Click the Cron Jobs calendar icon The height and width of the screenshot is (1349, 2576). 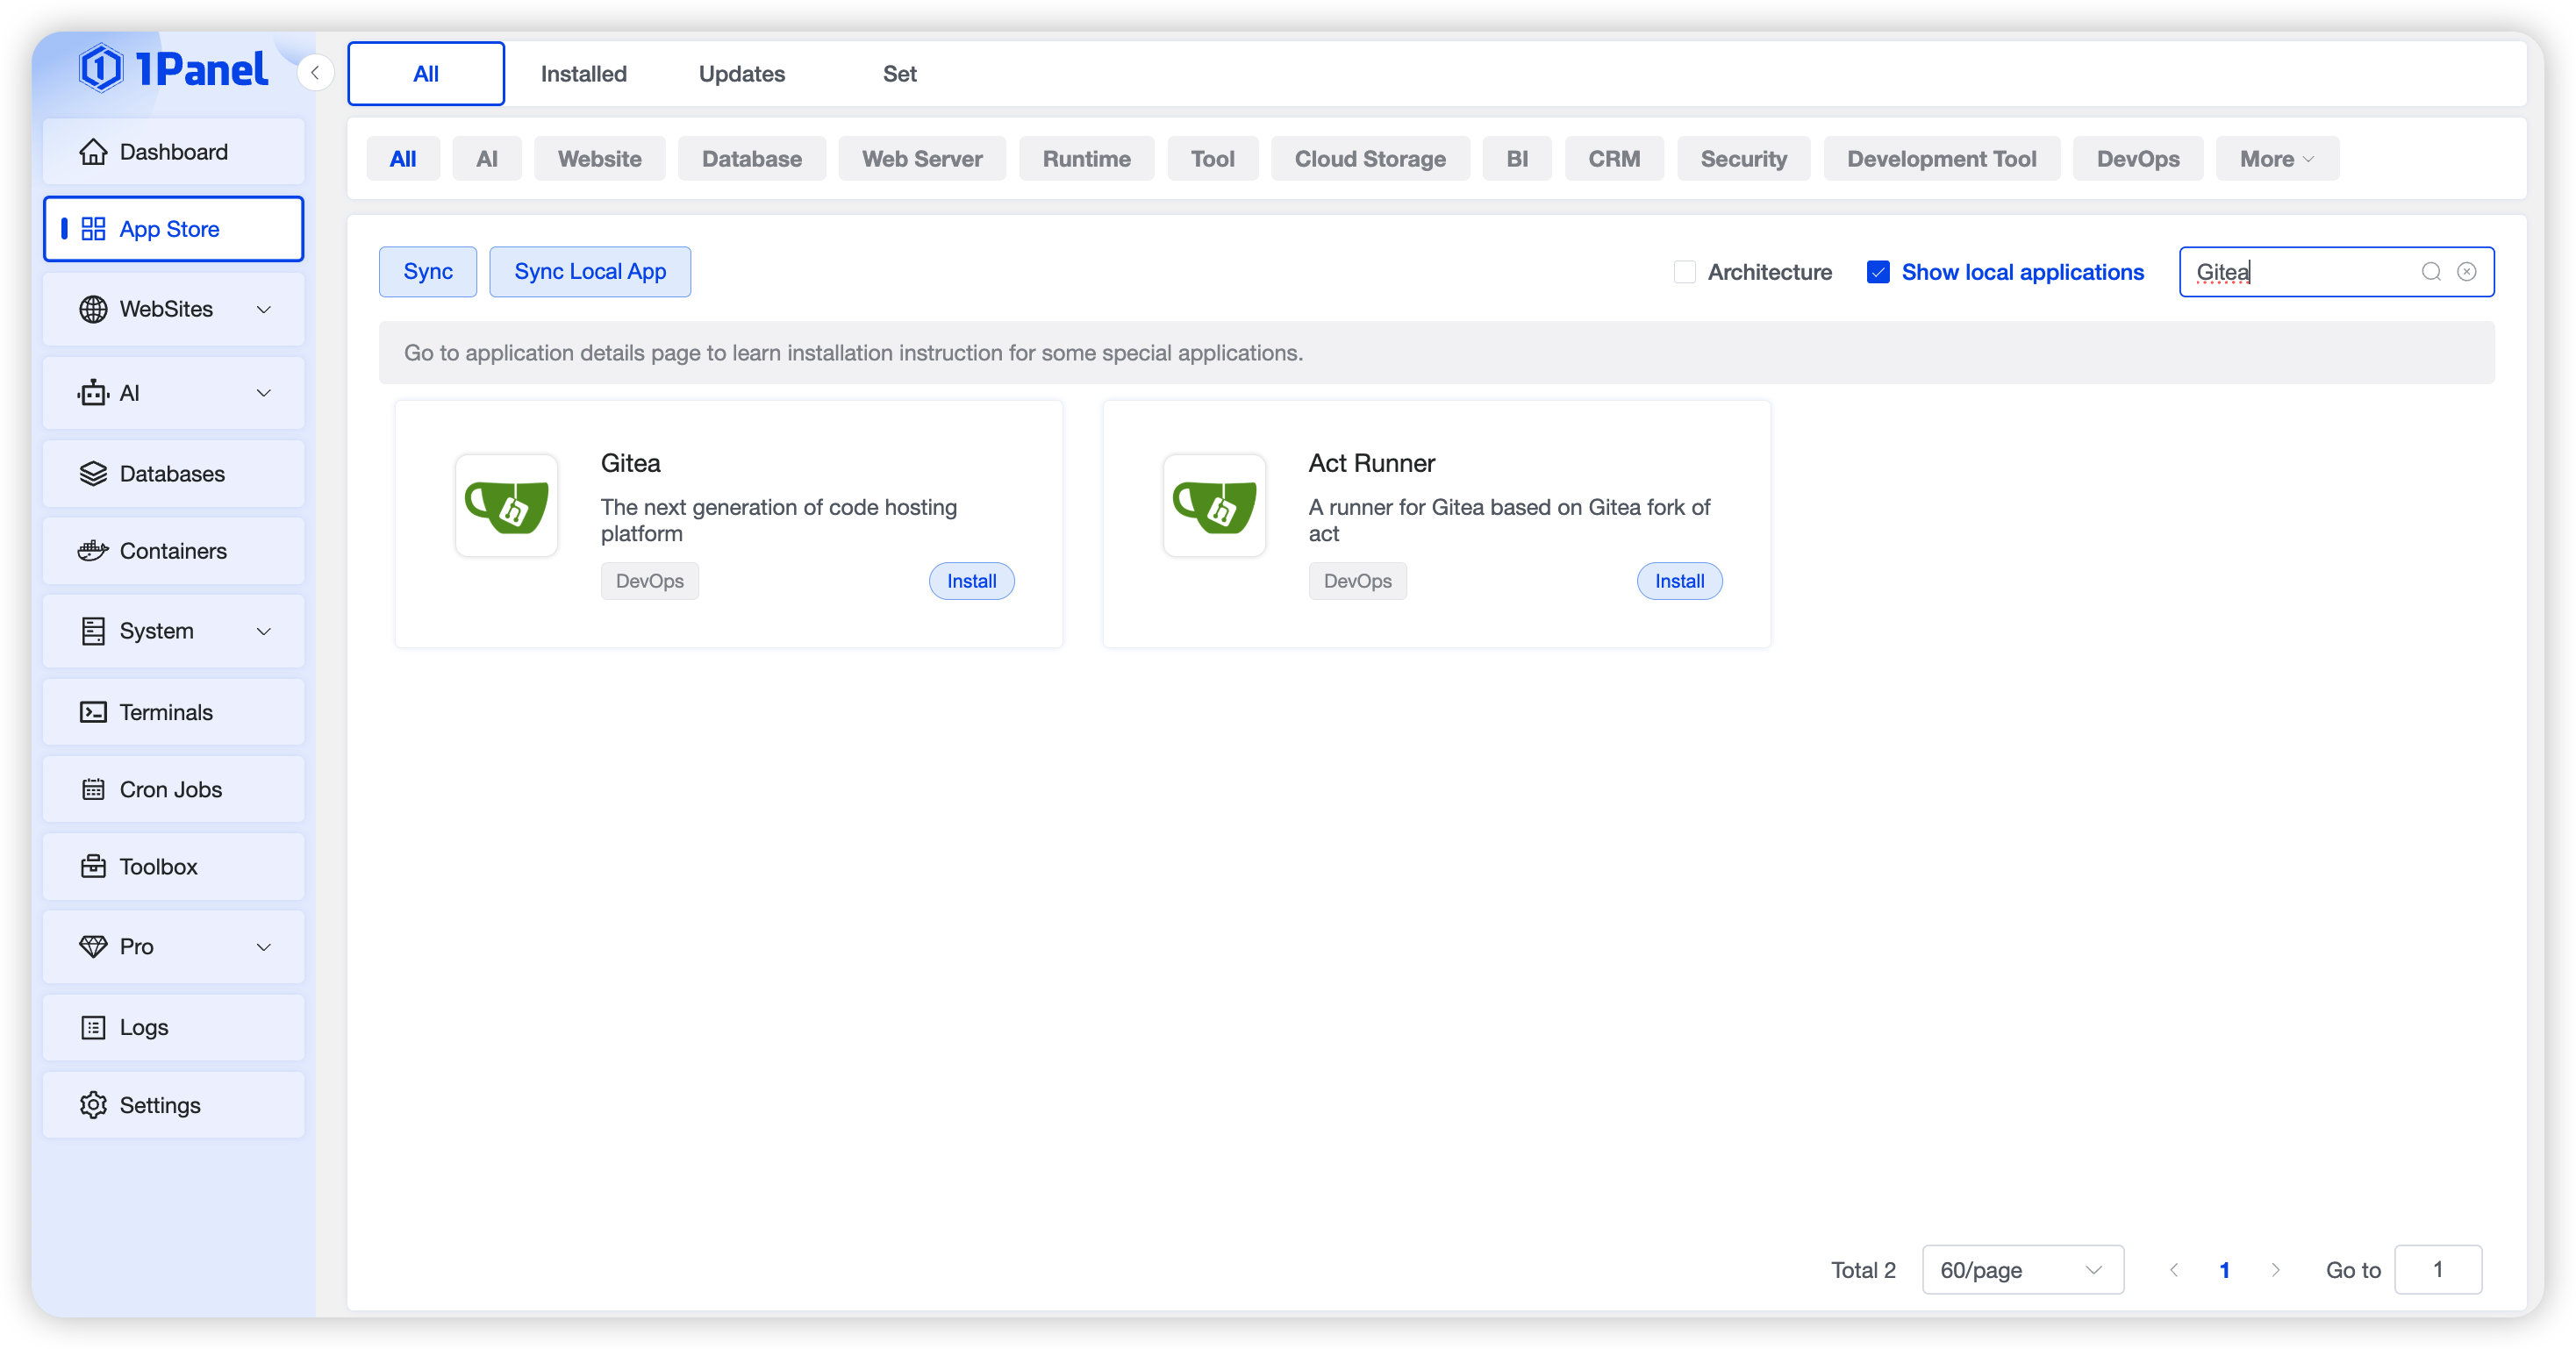(x=93, y=790)
